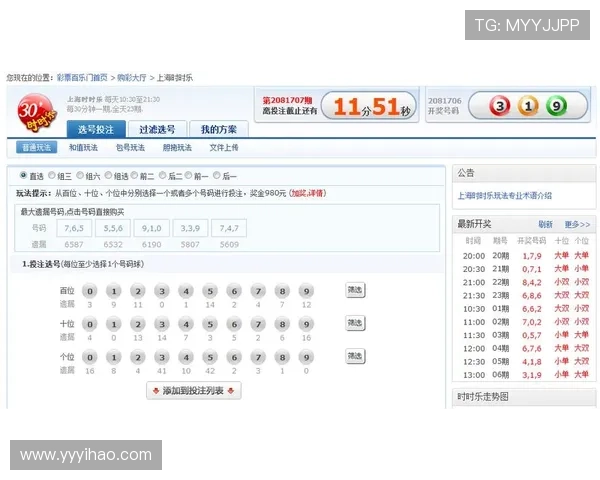Screen dimensions: 600x480
Task: Open the 购彩大厅 breadcrumb link
Action: click(x=132, y=78)
